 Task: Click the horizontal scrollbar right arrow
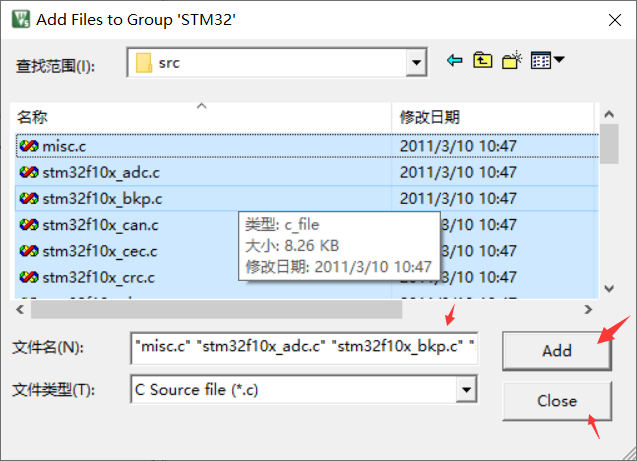tap(588, 310)
